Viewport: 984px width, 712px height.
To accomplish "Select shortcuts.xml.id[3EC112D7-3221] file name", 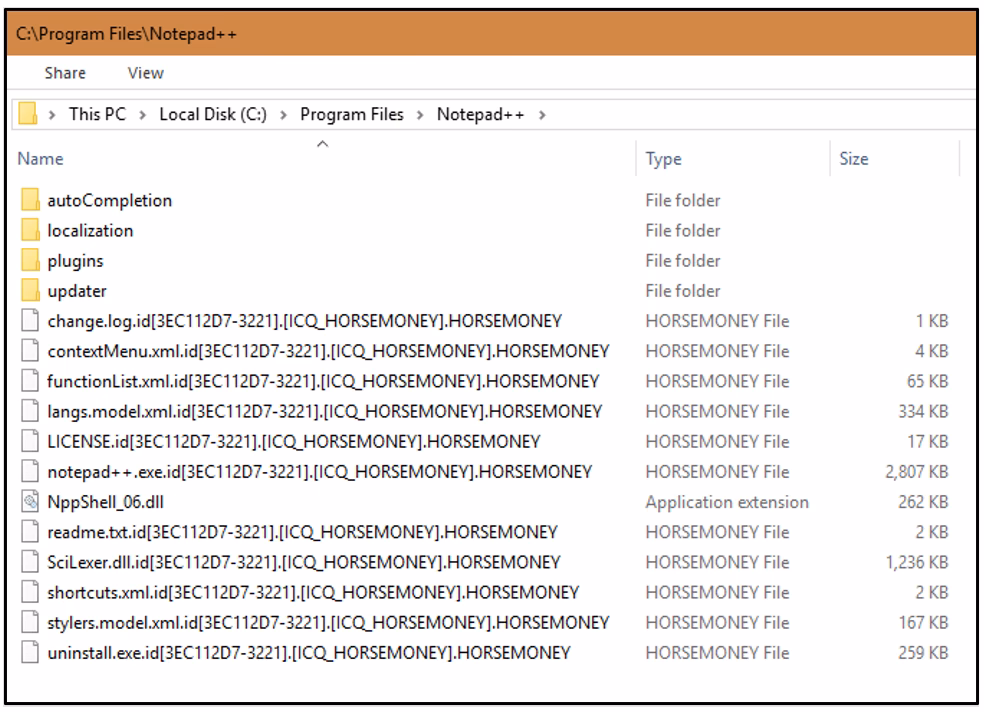I will 313,592.
